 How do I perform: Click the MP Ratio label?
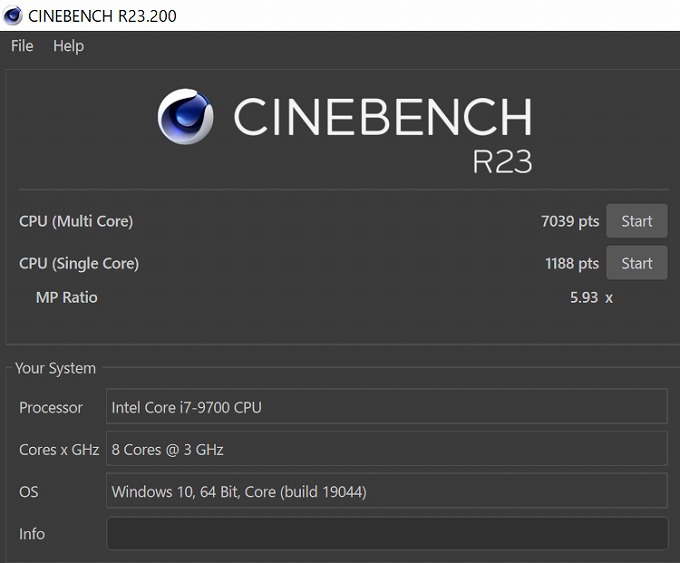[x=66, y=297]
